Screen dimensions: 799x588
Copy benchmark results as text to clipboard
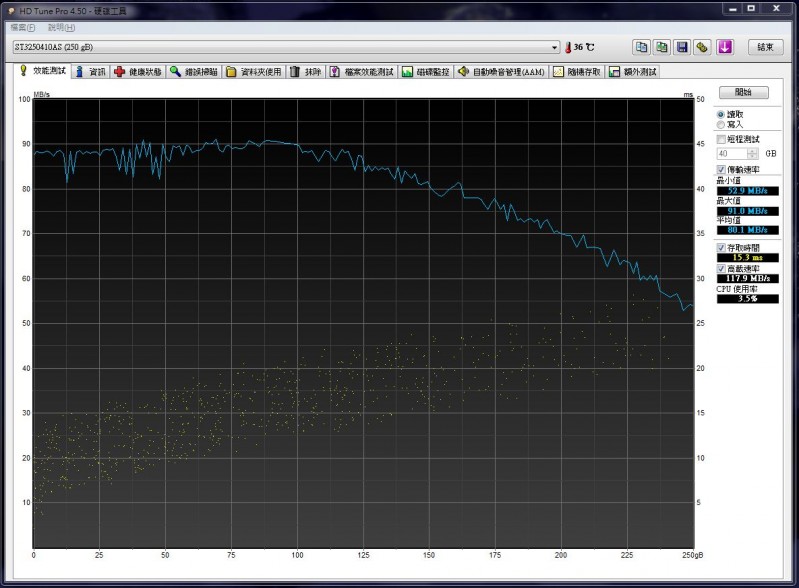pyautogui.click(x=641, y=47)
